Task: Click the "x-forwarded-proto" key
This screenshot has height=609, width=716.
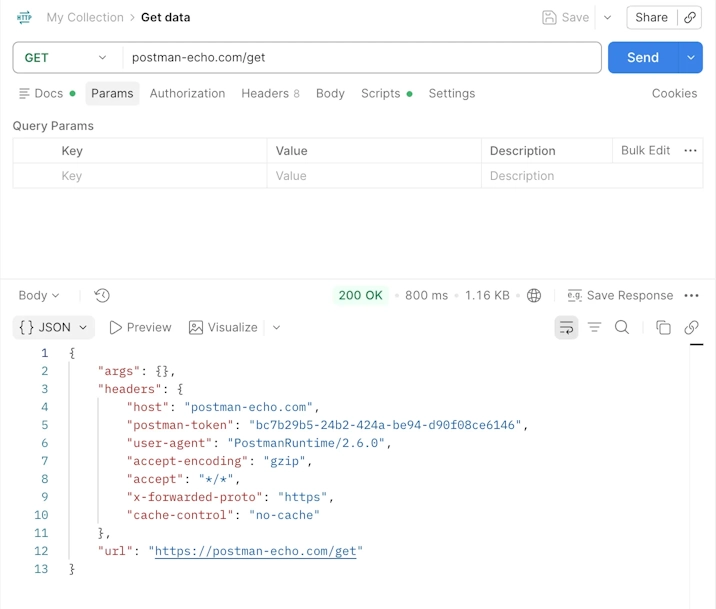Action: pyautogui.click(x=195, y=497)
